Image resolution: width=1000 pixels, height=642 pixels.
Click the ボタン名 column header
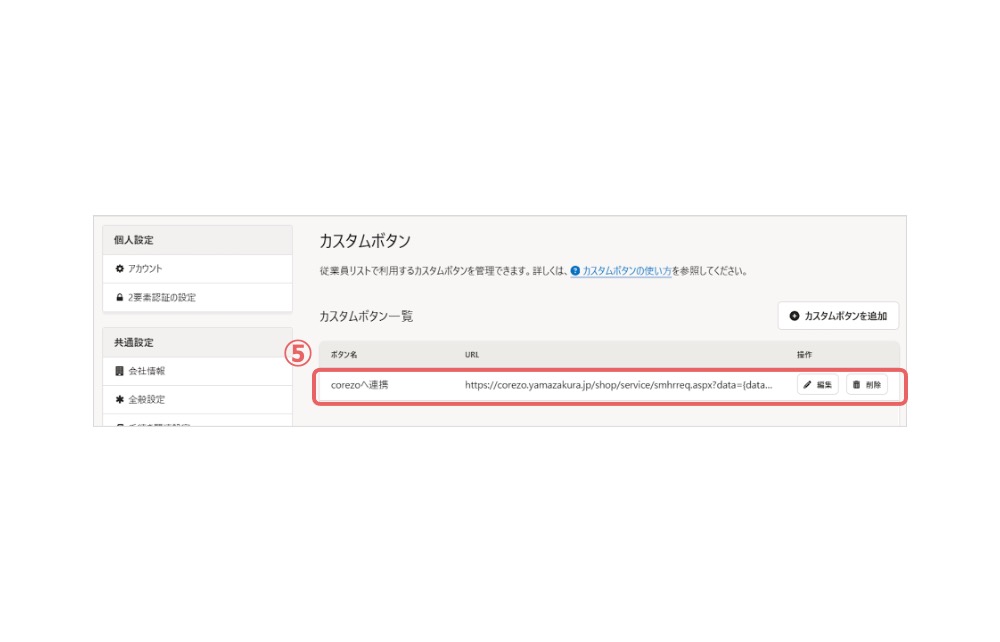pos(344,355)
